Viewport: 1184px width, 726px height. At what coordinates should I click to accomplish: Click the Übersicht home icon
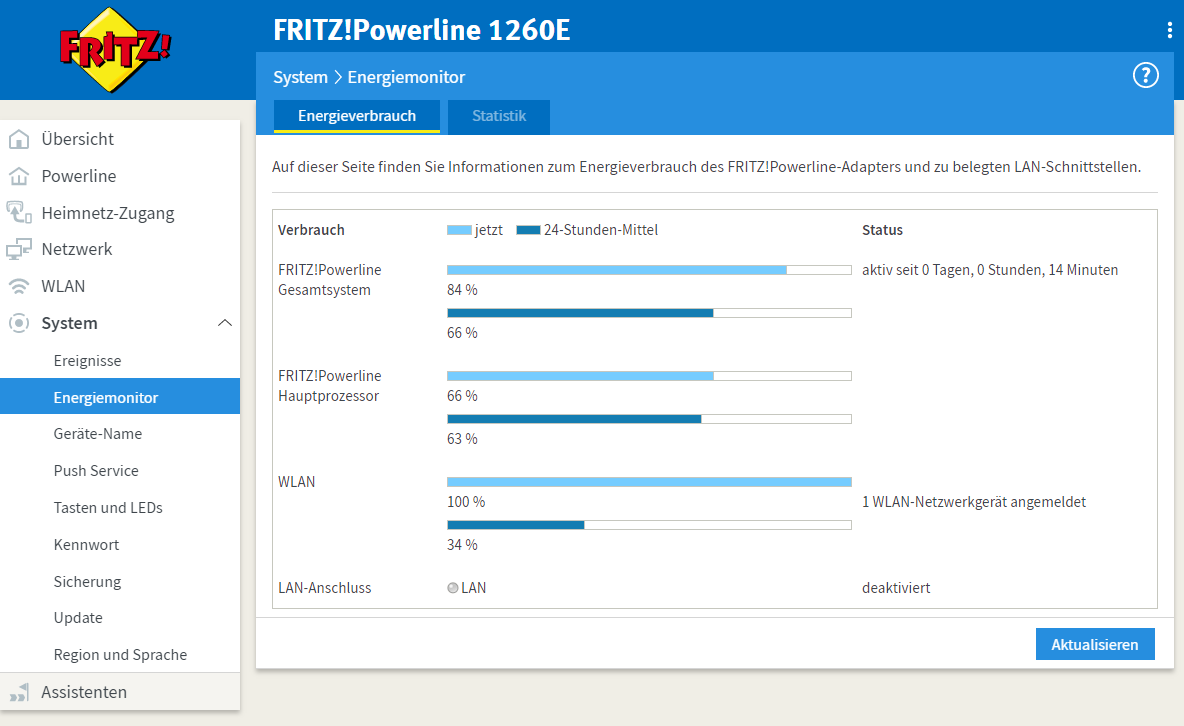[x=18, y=139]
